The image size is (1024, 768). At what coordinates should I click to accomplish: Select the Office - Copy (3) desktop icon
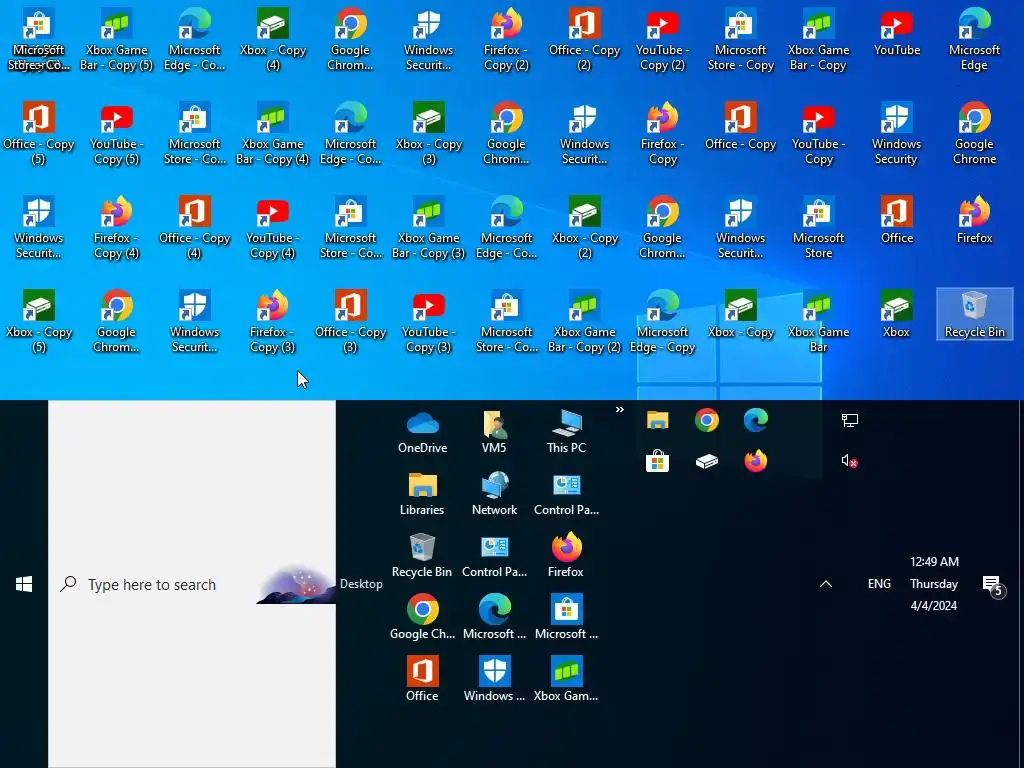click(x=350, y=323)
